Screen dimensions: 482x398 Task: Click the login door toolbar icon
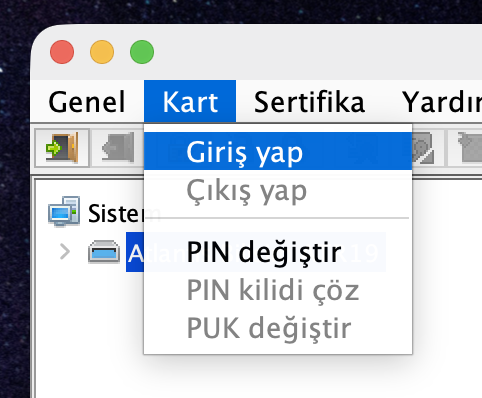(x=62, y=148)
